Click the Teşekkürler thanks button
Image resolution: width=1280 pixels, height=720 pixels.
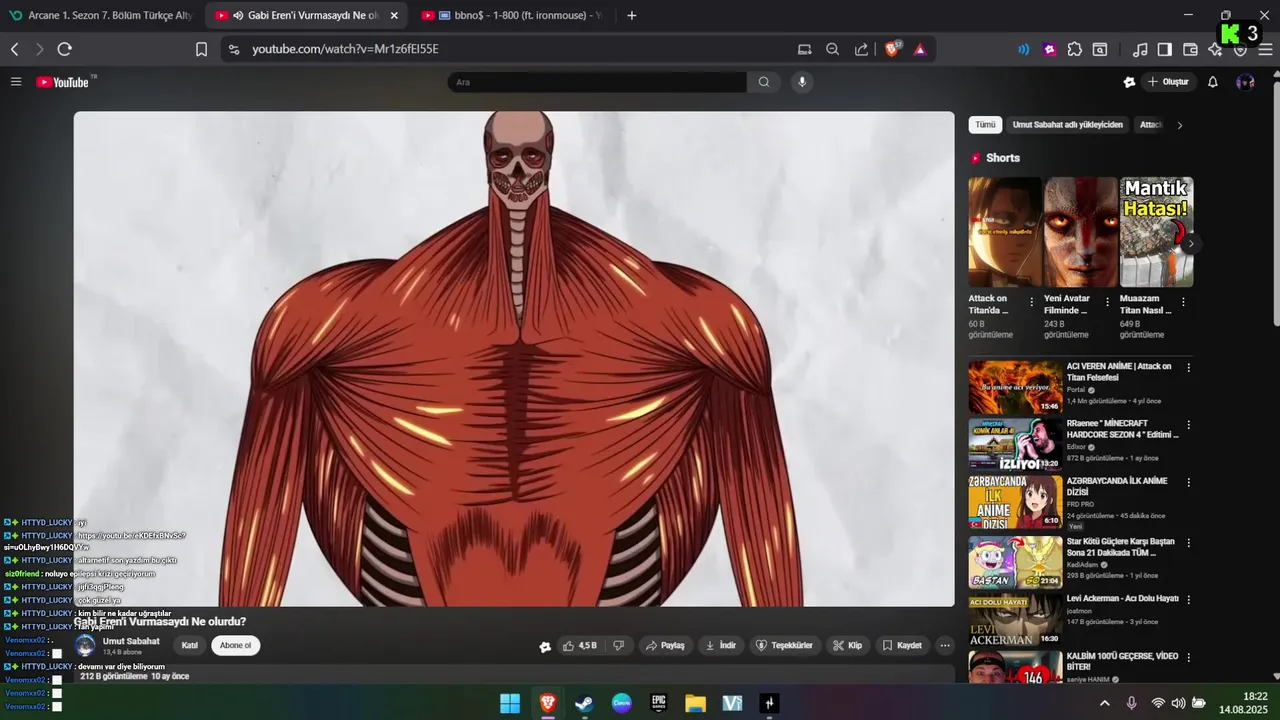784,646
